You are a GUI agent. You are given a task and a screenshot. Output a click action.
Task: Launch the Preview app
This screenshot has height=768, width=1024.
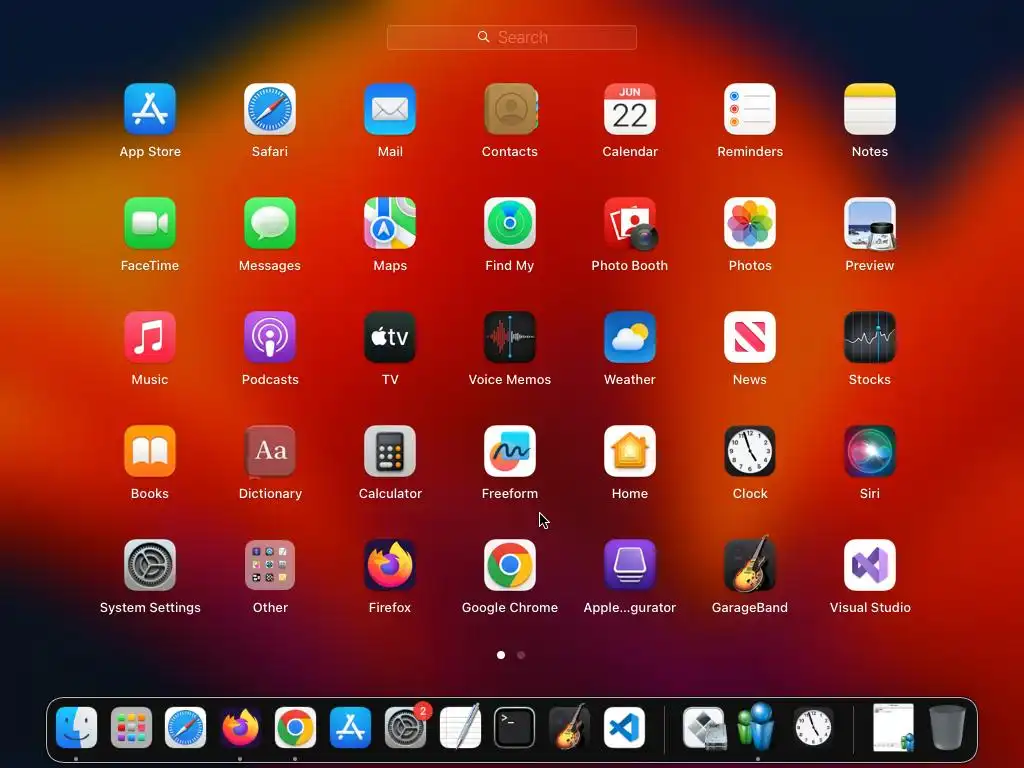[870, 223]
